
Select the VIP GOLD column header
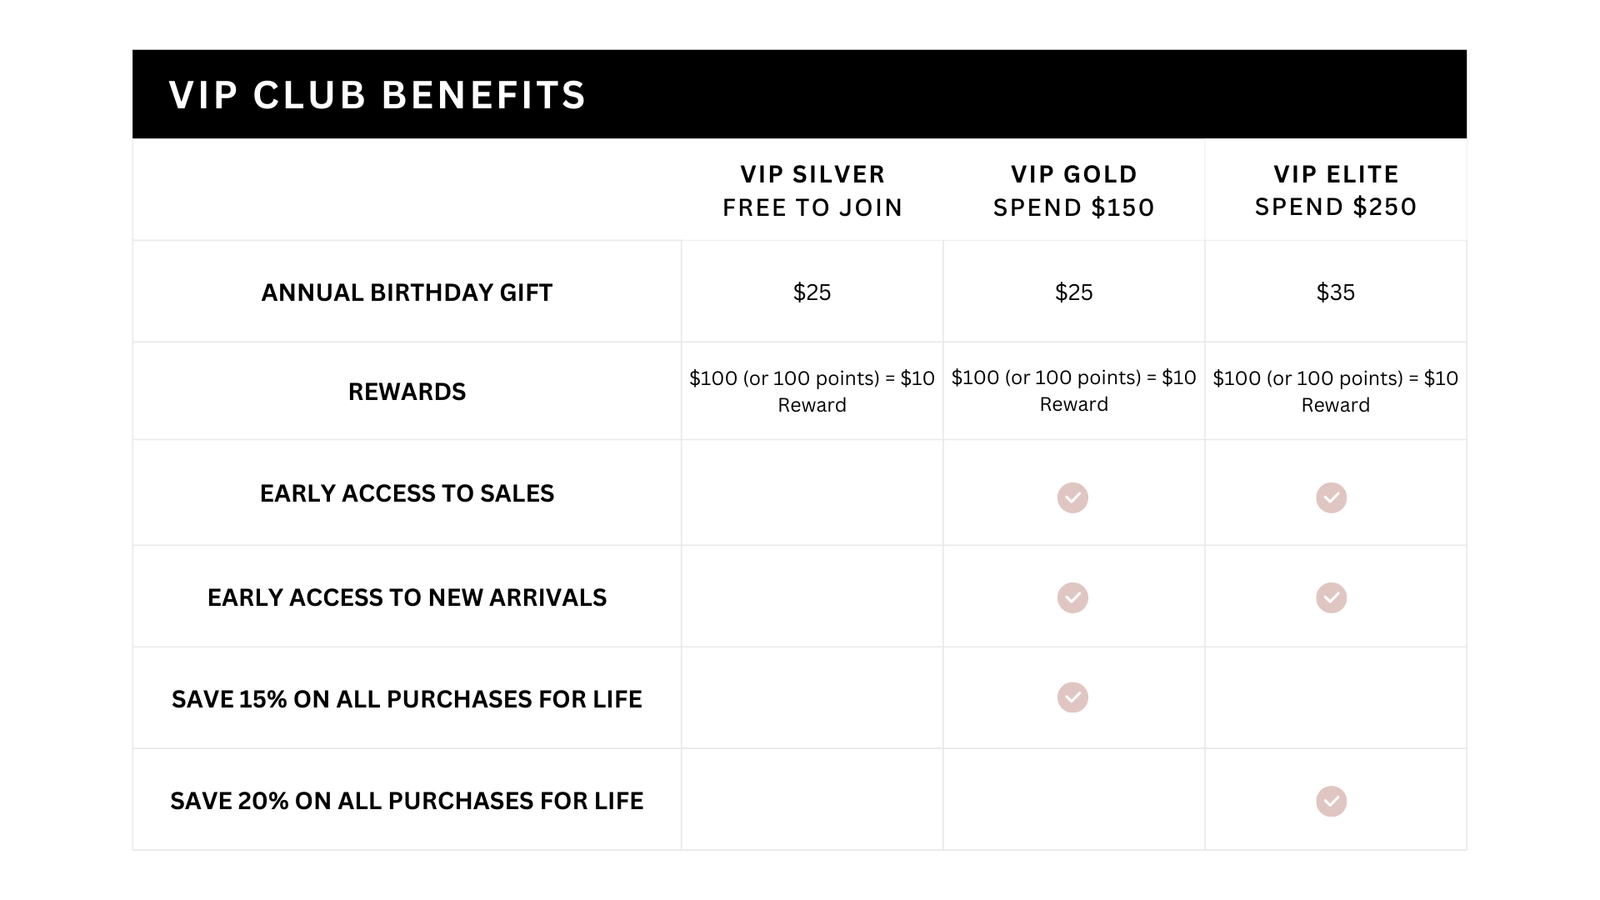point(1074,190)
